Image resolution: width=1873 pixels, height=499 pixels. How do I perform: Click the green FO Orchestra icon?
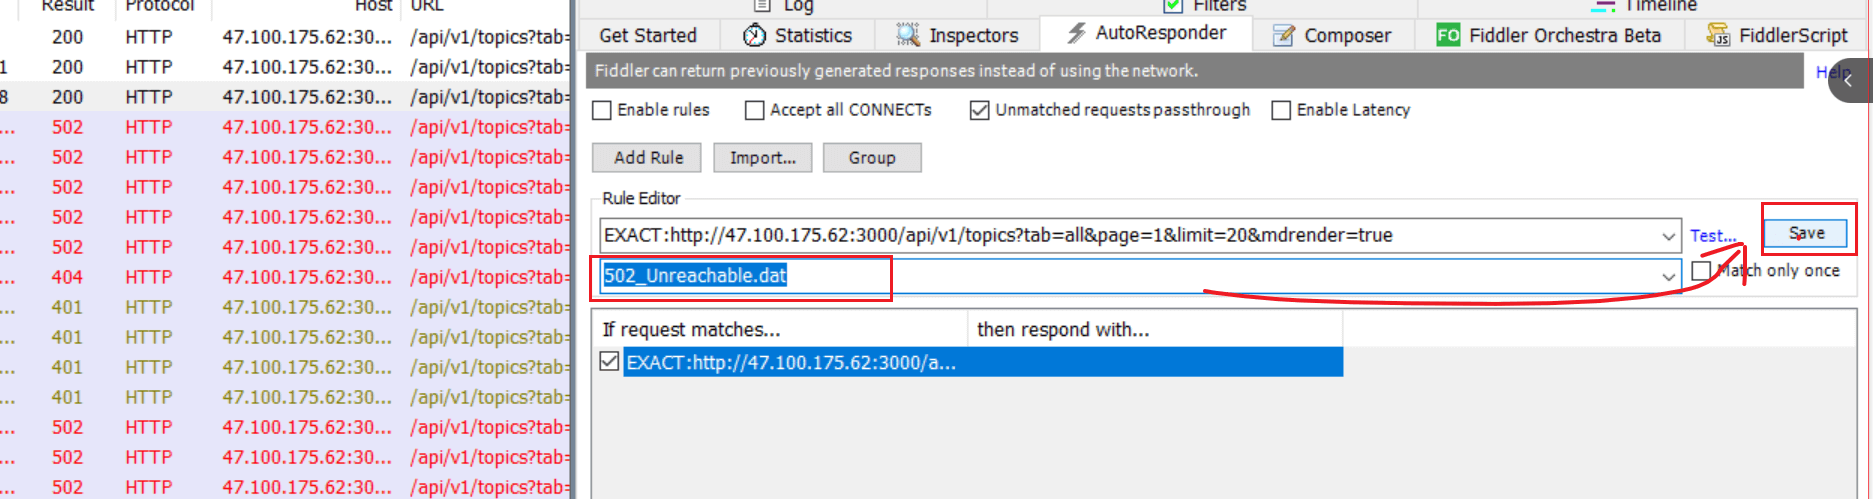1448,35
